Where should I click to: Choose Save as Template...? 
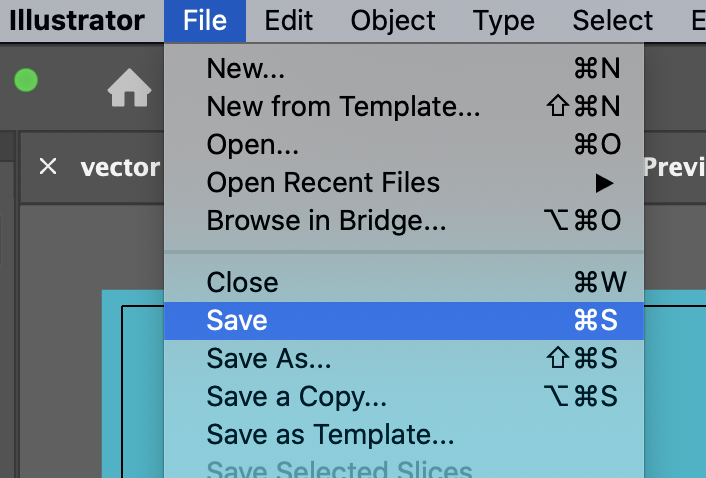(404, 435)
